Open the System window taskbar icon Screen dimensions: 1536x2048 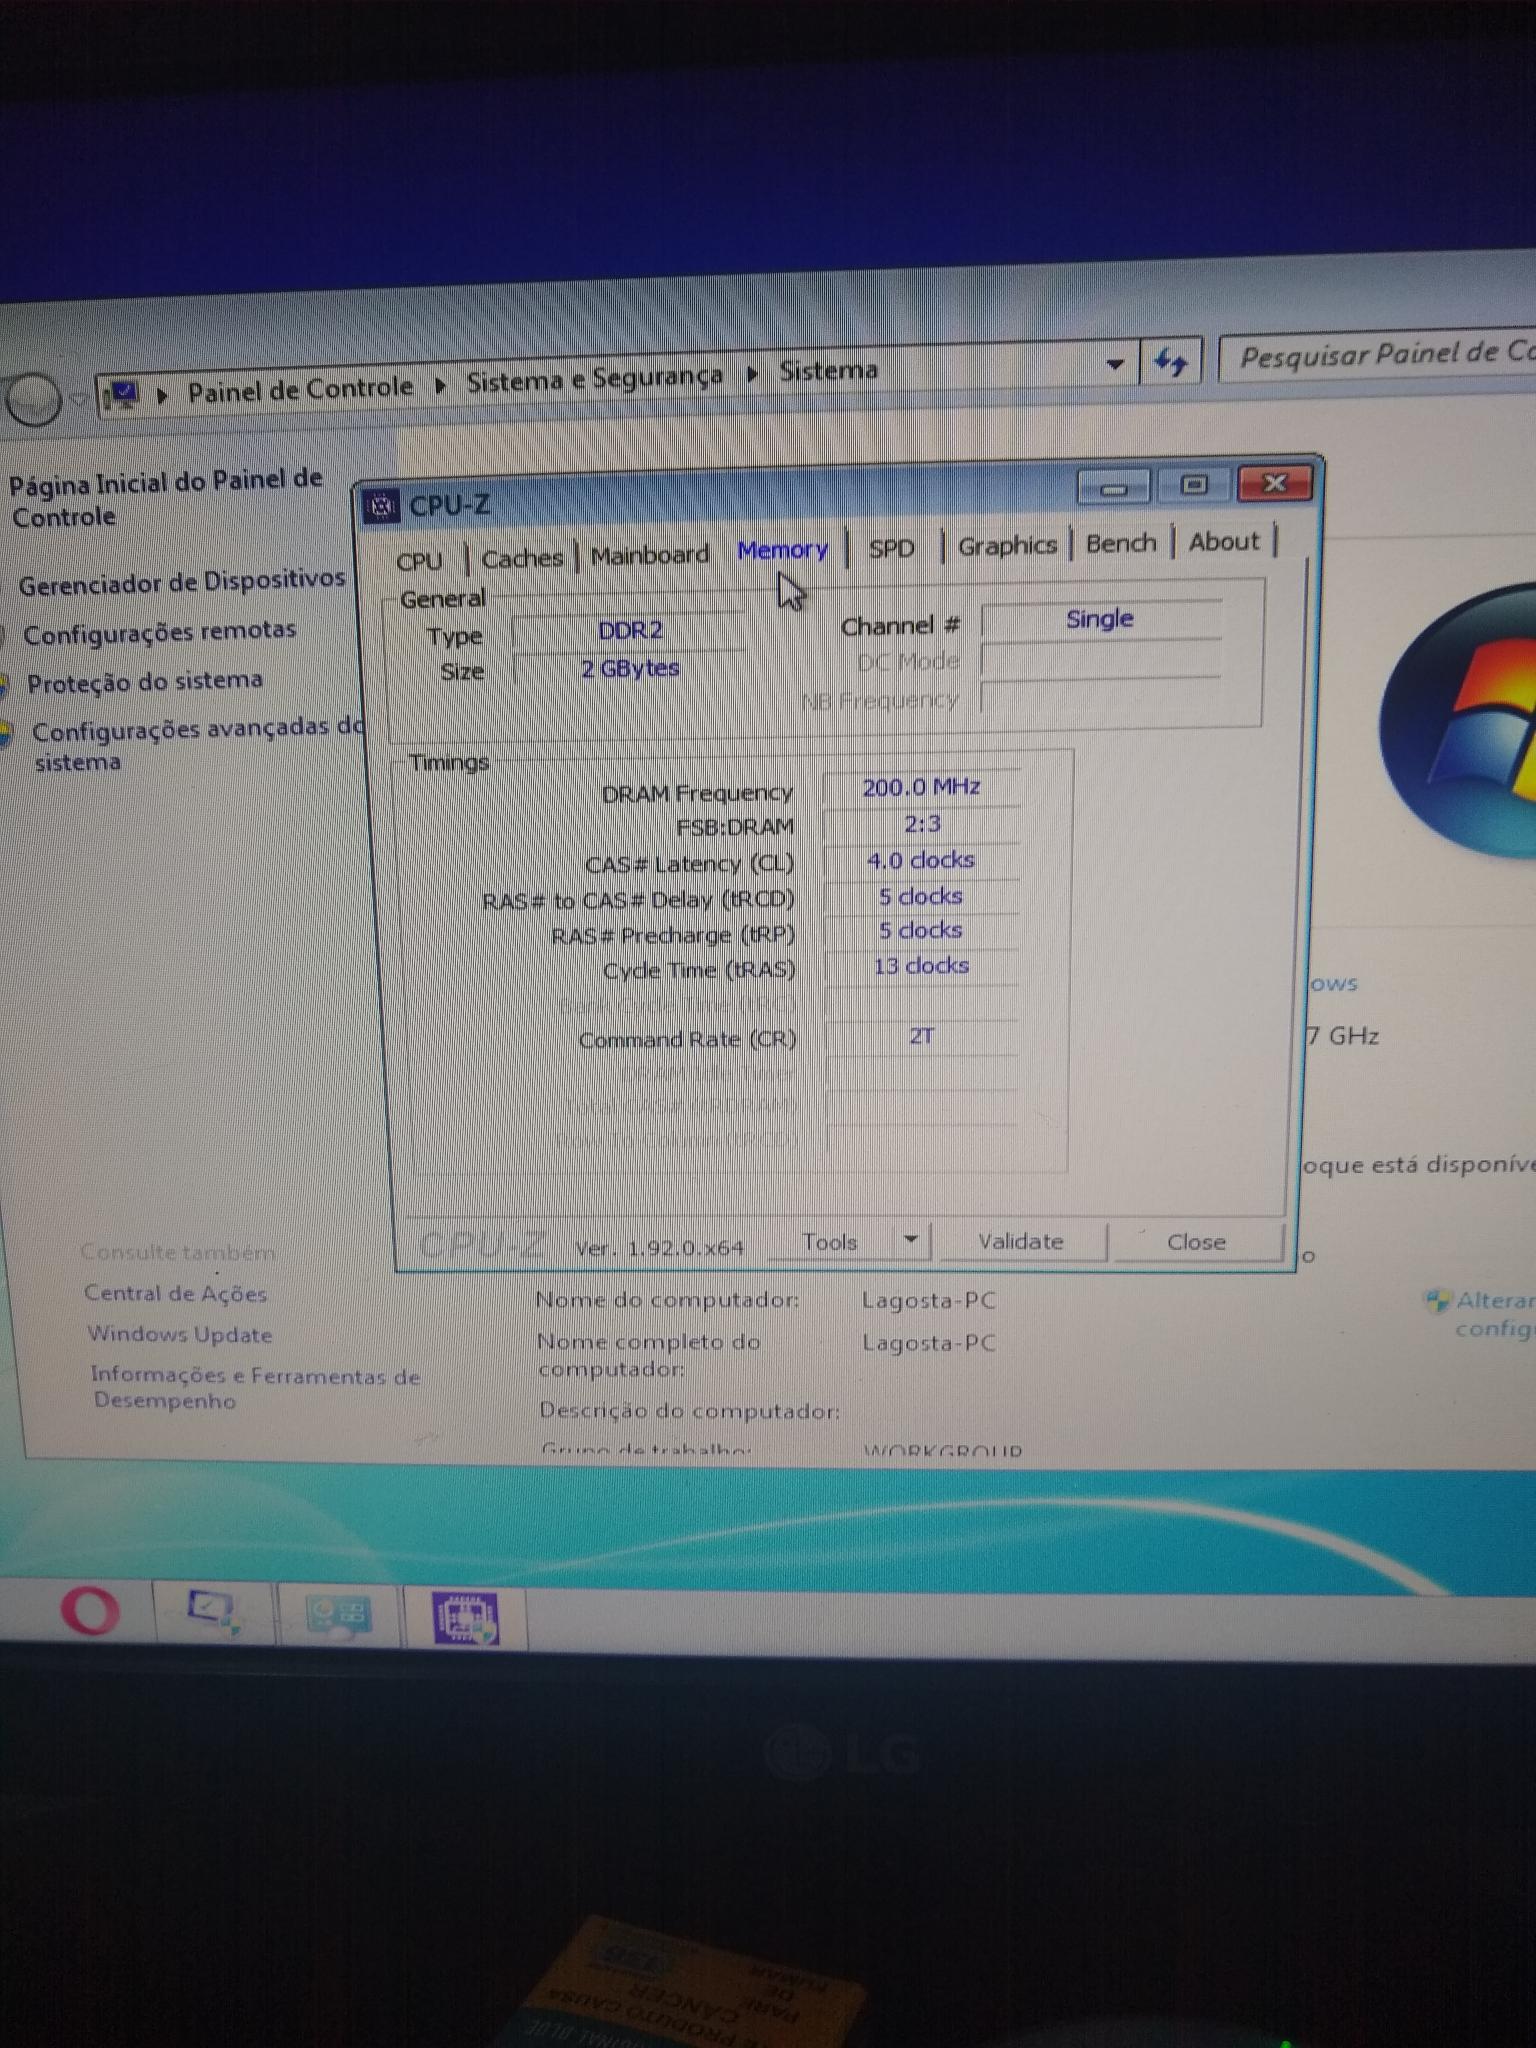(x=214, y=1612)
